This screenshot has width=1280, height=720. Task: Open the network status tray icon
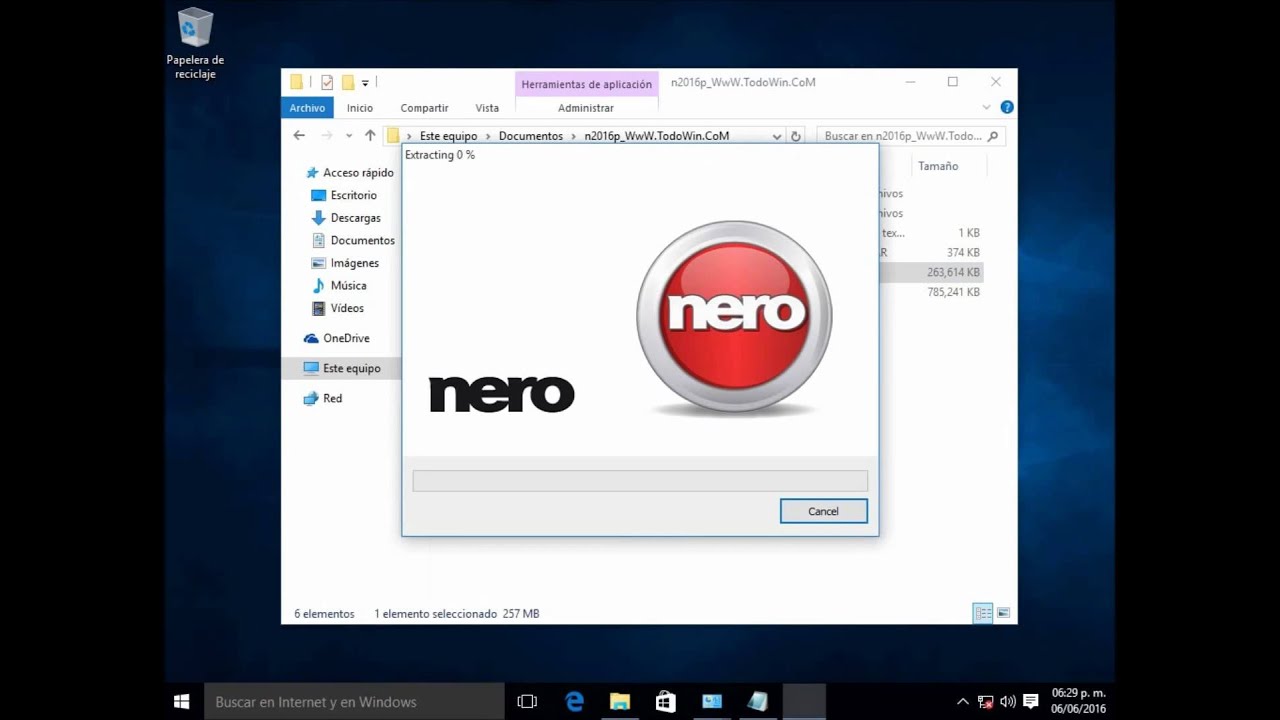tap(985, 702)
